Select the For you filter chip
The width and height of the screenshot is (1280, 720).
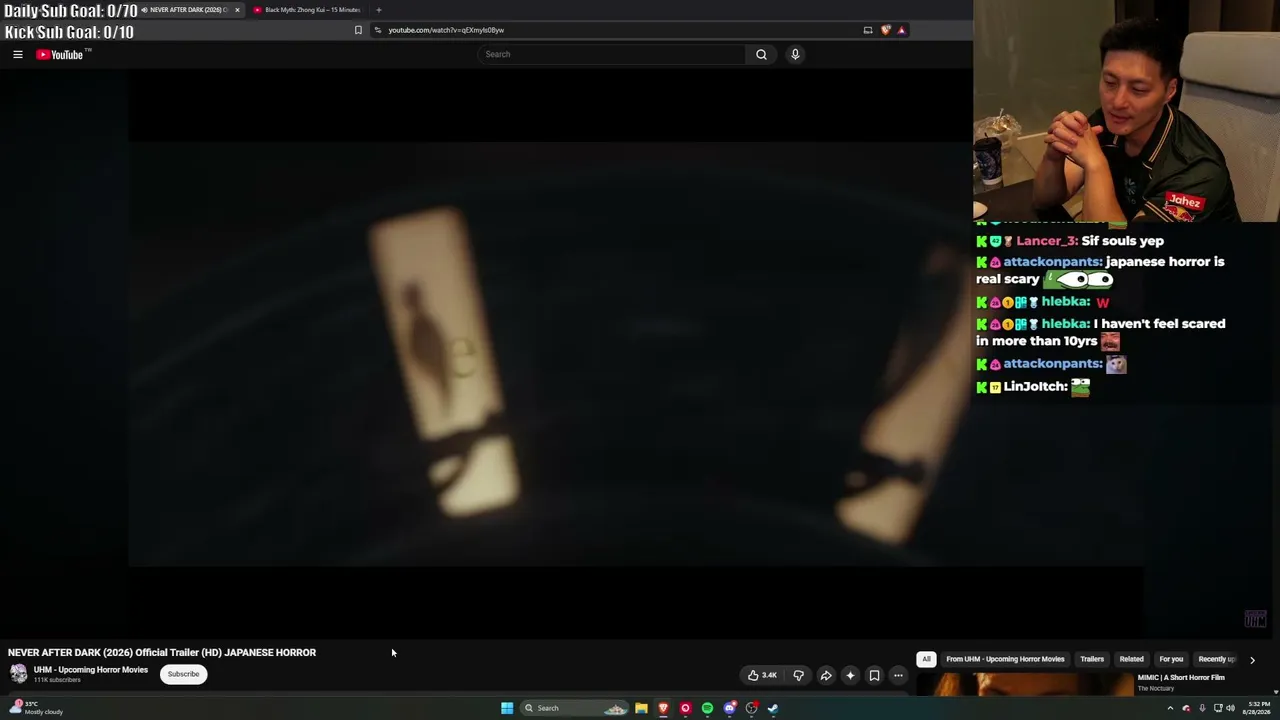point(1171,659)
